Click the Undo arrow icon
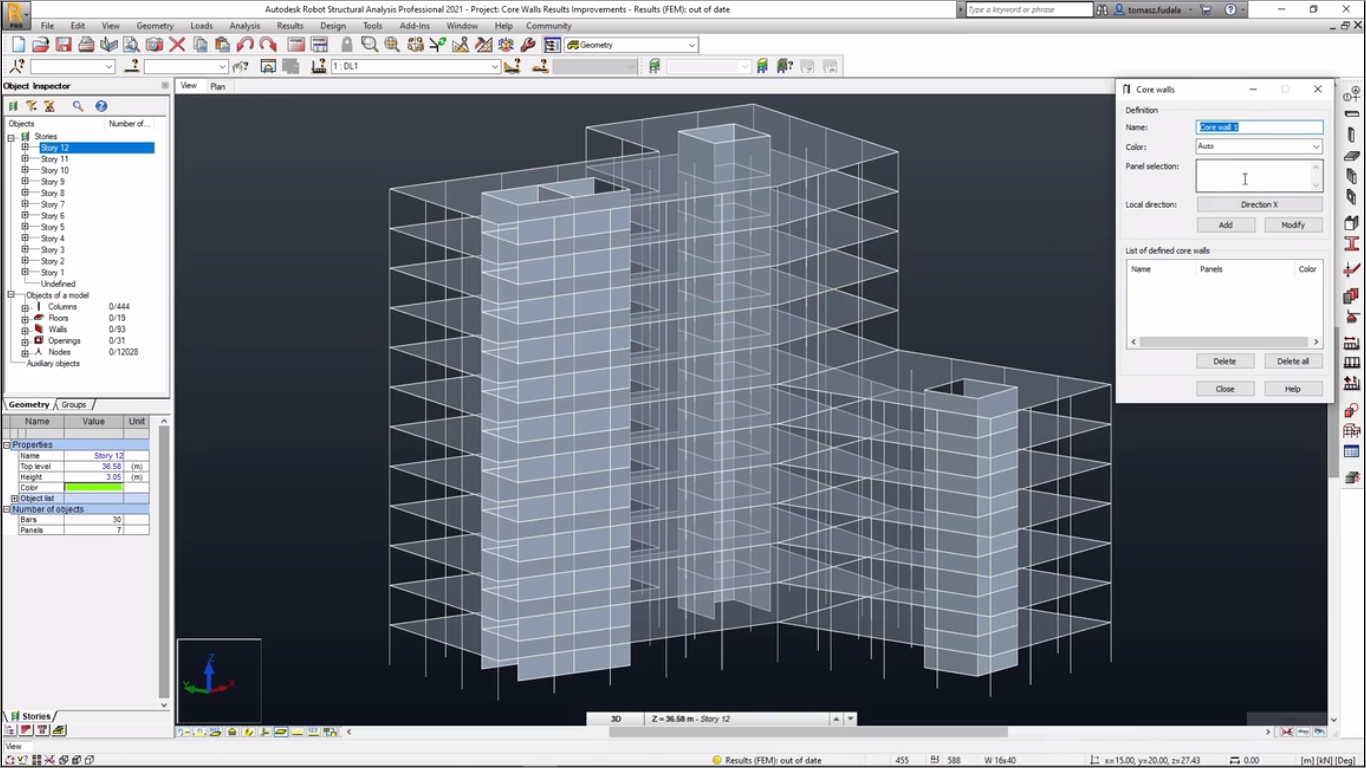The image size is (1366, 768). pyautogui.click(x=245, y=45)
